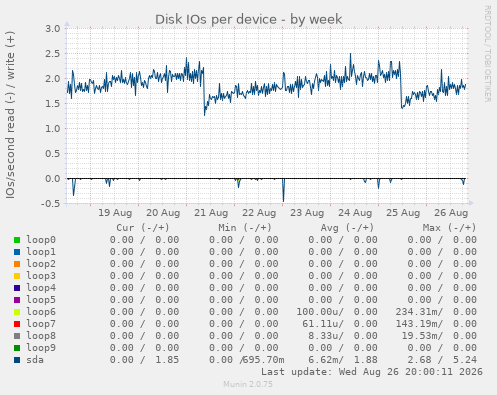
Task: Select the loop6 legend label
Action: point(41,312)
